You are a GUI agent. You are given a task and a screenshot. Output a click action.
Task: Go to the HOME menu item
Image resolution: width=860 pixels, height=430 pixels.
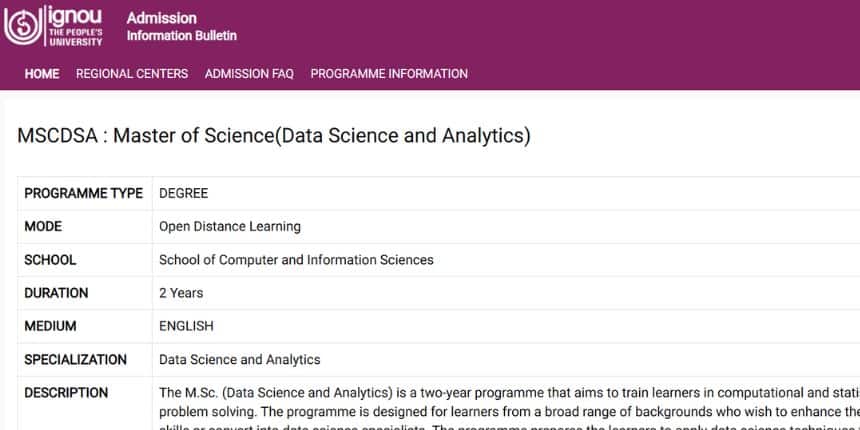pos(42,73)
